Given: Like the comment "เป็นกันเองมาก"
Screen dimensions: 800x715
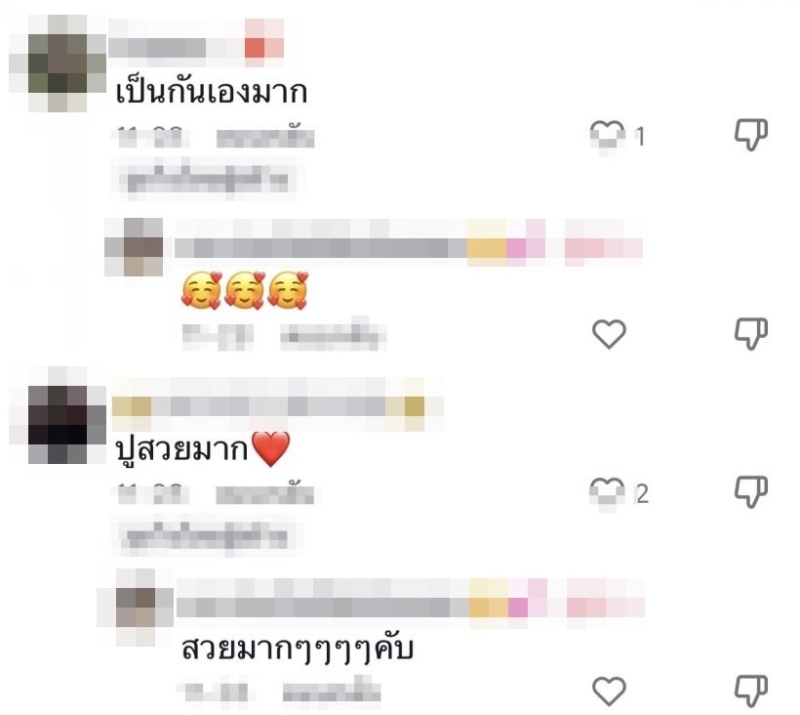Looking at the screenshot, I should [x=608, y=135].
